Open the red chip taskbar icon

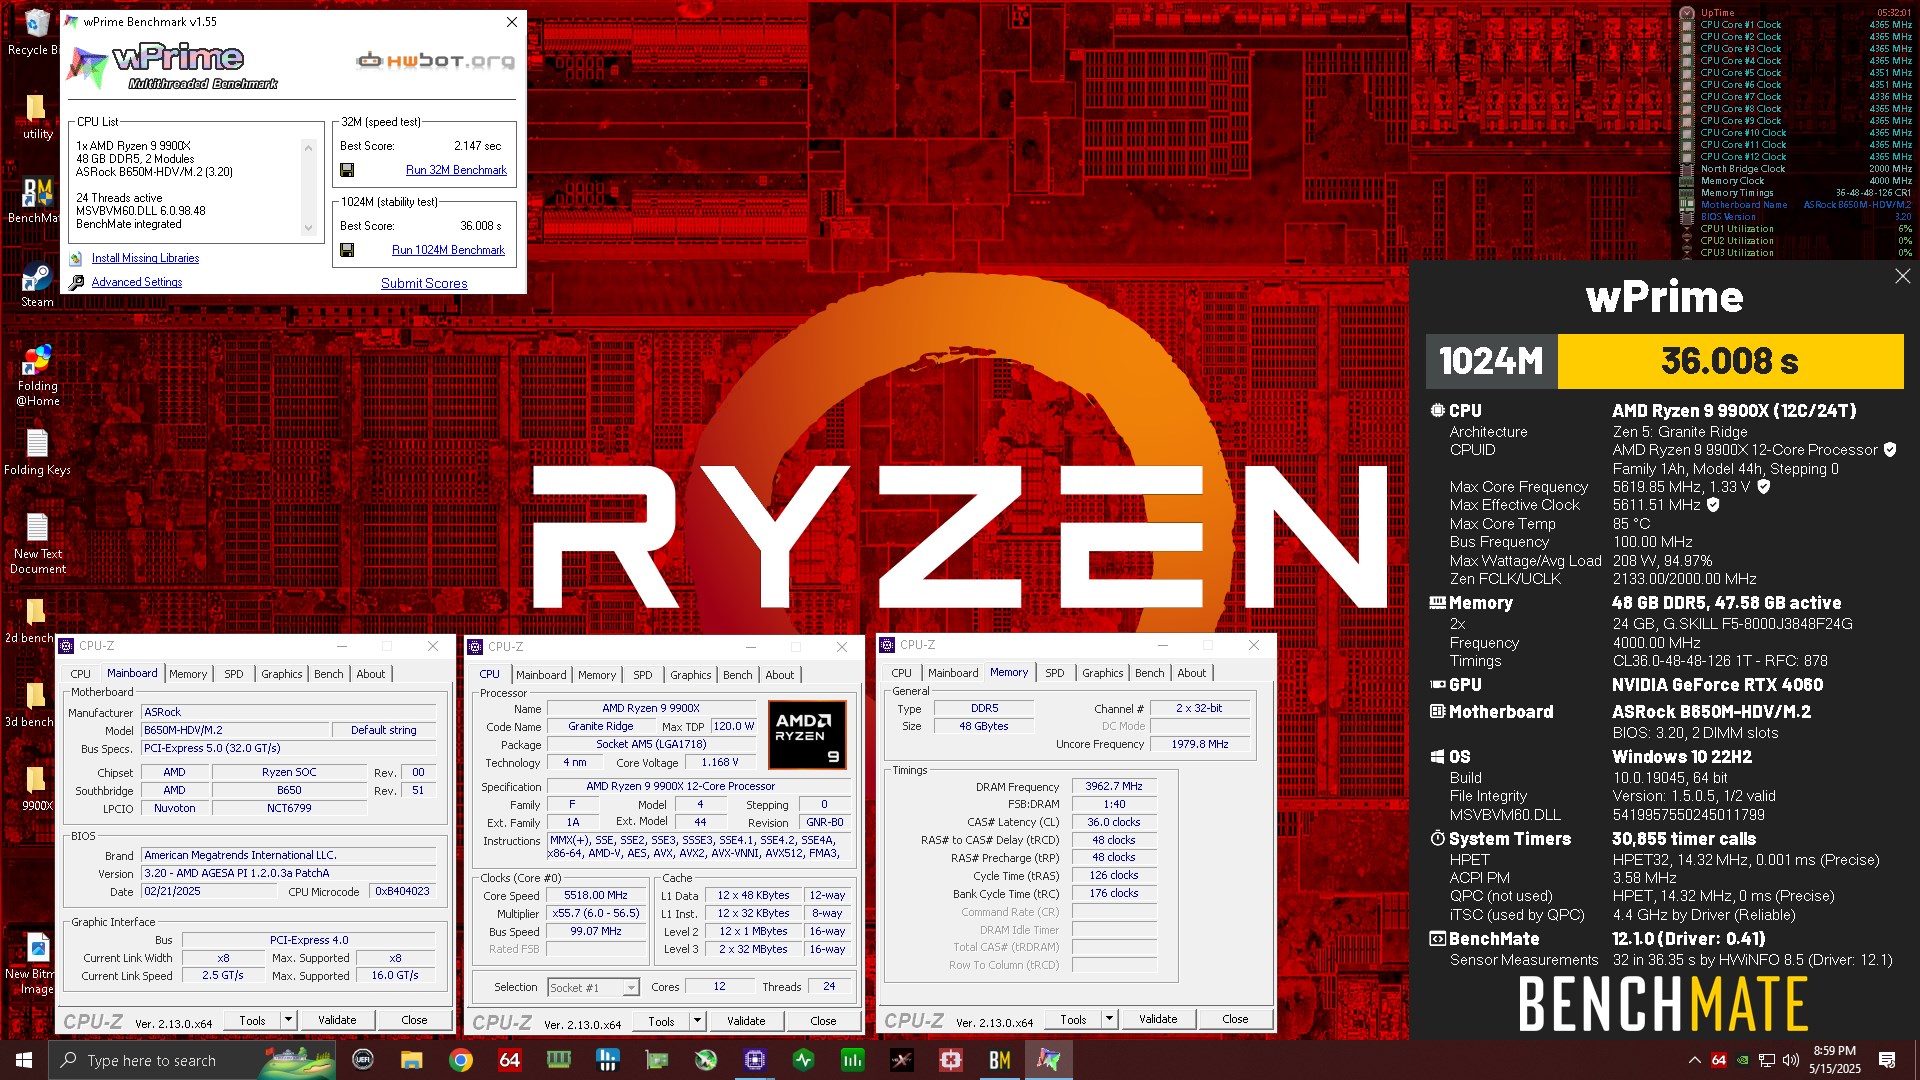click(950, 1060)
